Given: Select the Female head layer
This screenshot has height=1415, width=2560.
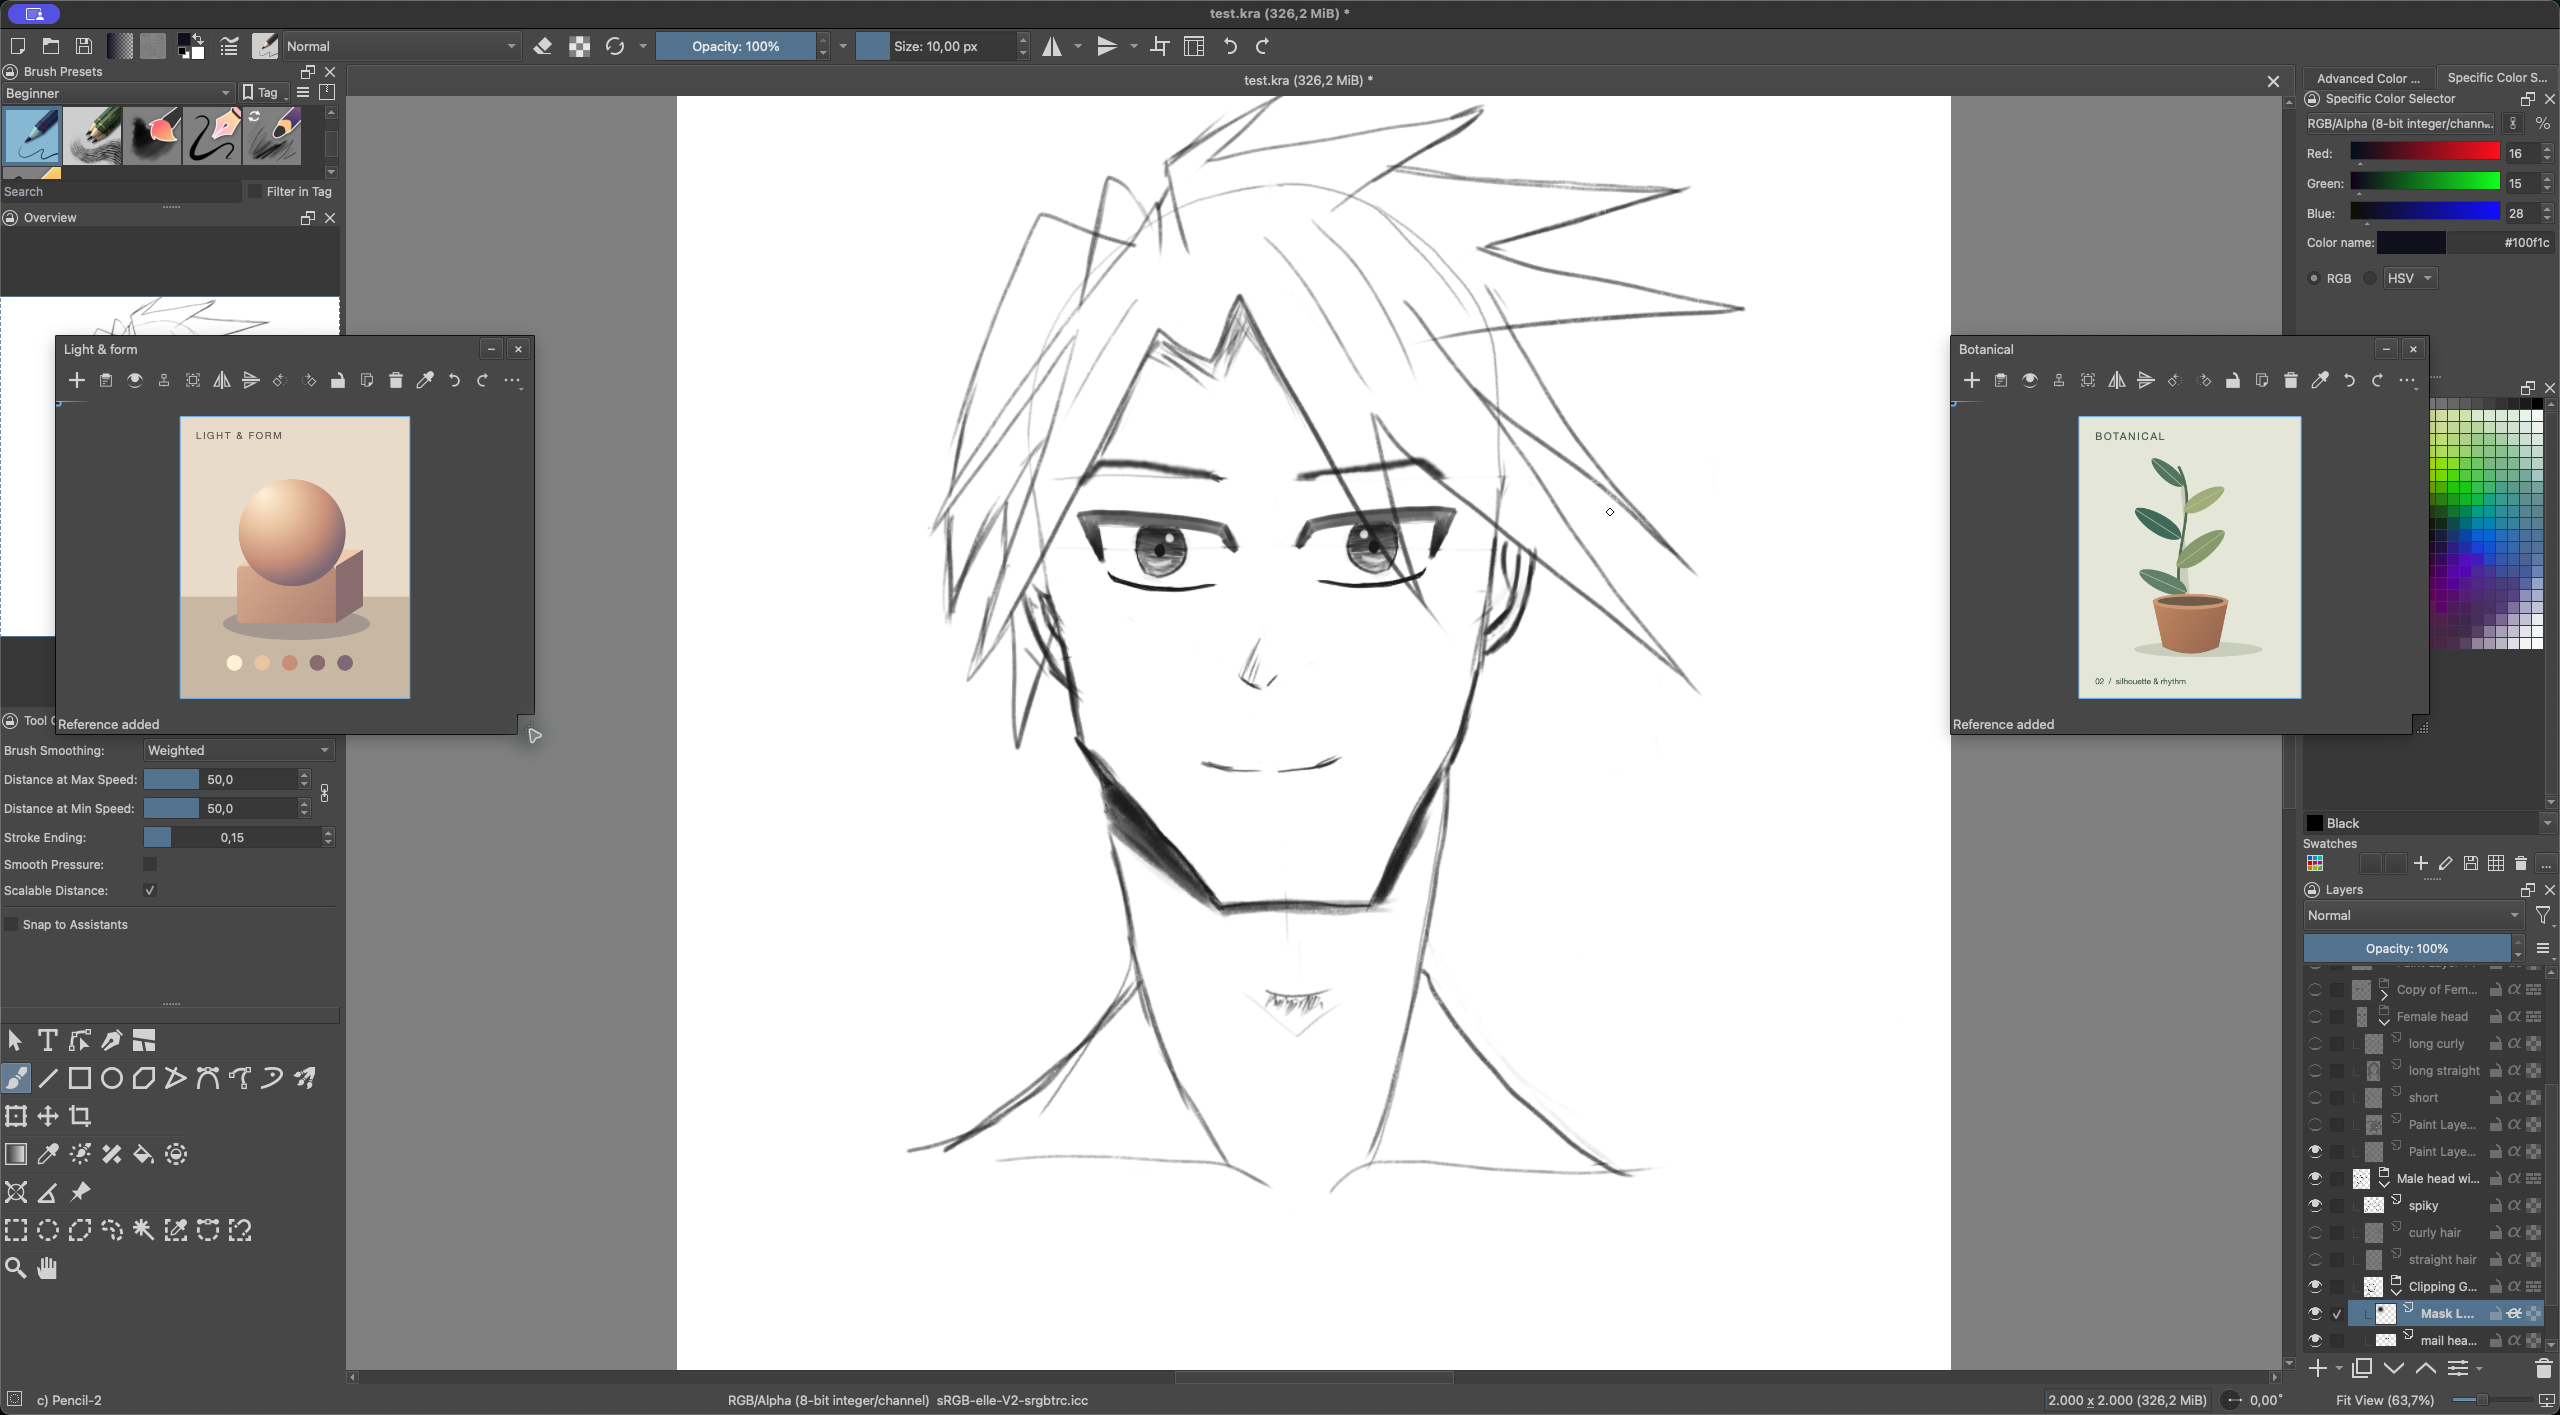Looking at the screenshot, I should point(2432,1016).
